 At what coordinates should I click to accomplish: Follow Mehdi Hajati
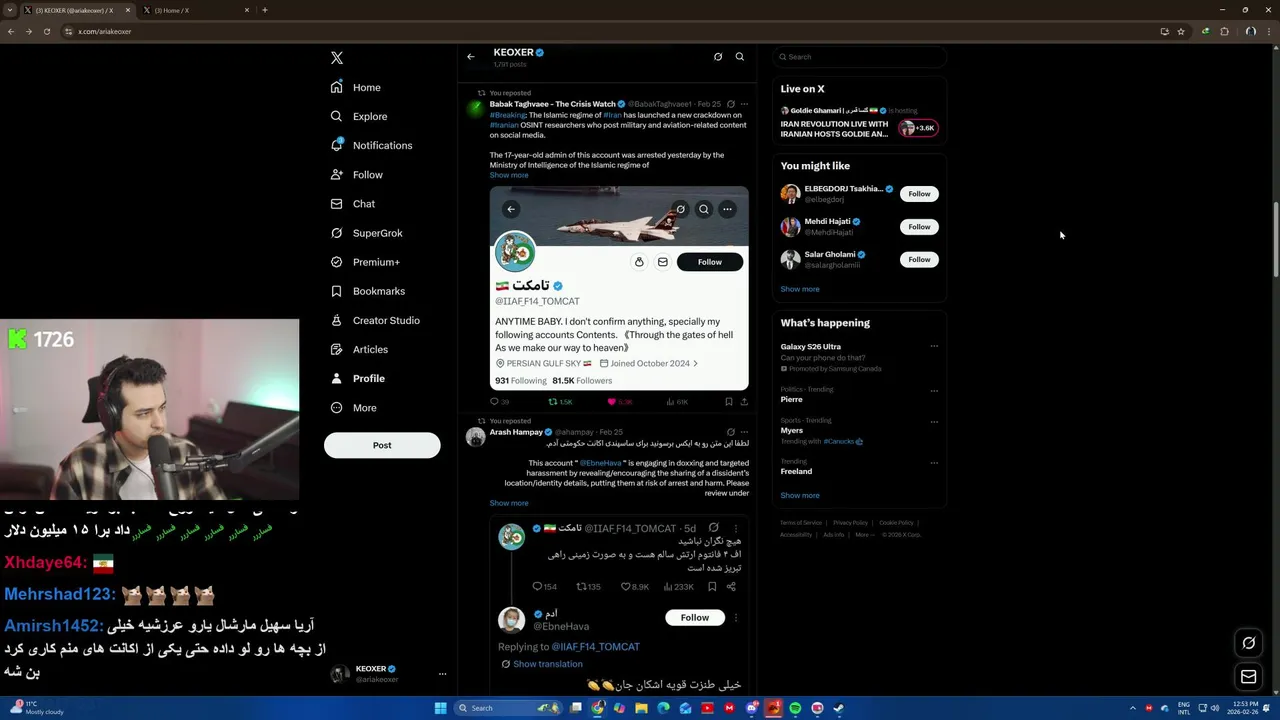point(919,227)
